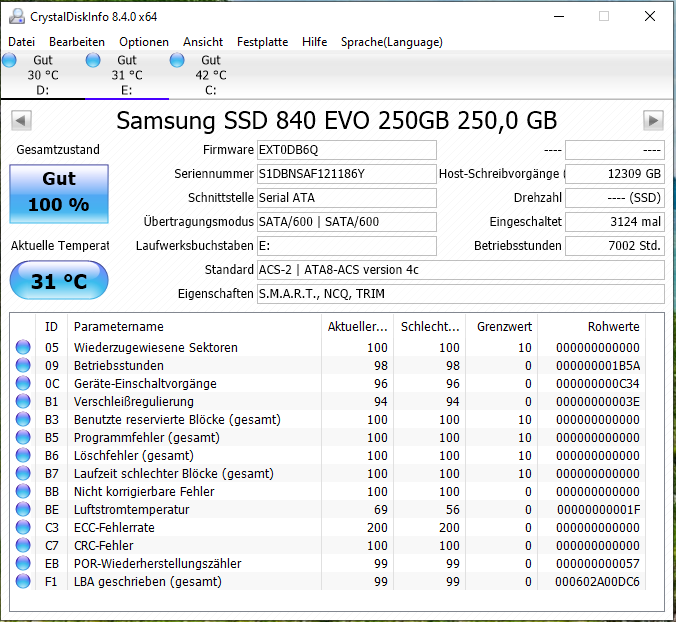Click status orb of Verschleißregulierung row
Viewport: 676px width, 622px height.
pyautogui.click(x=23, y=401)
